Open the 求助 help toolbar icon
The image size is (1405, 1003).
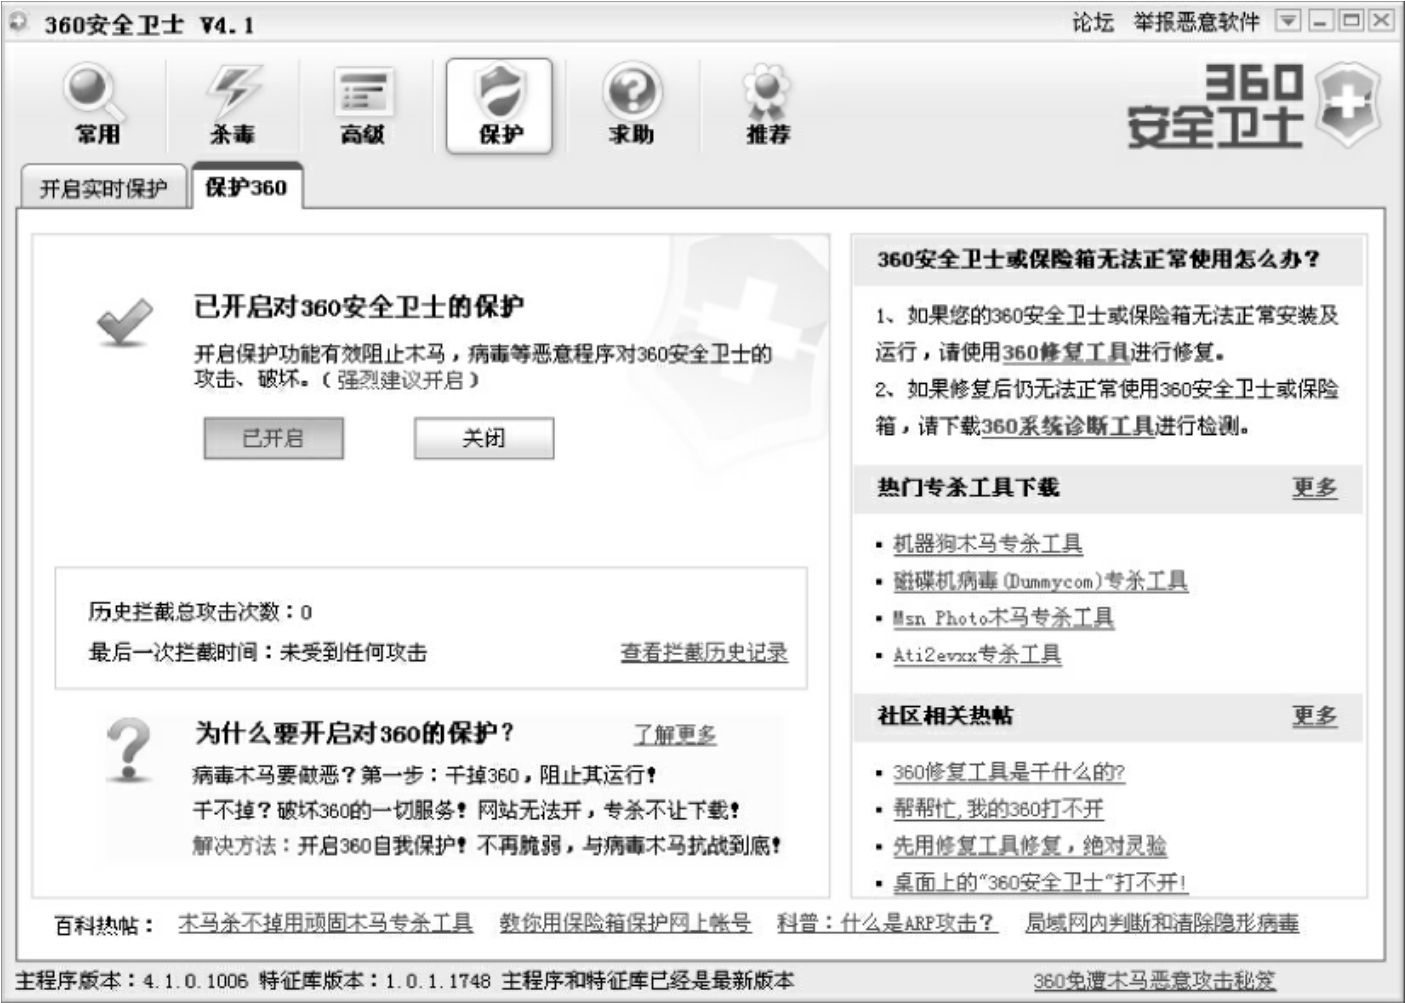point(632,105)
